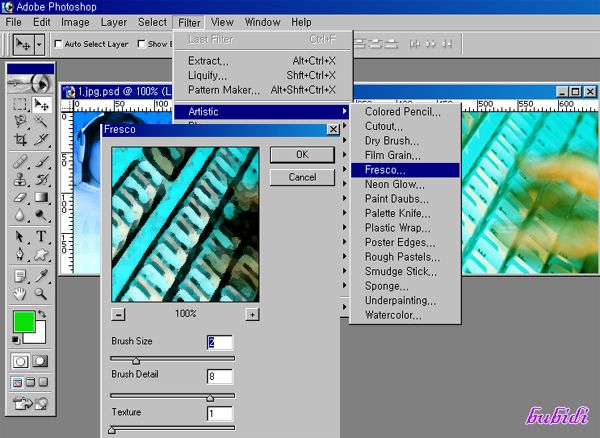Click the Brush Size slider handle
The image size is (600, 438).
tap(136, 360)
